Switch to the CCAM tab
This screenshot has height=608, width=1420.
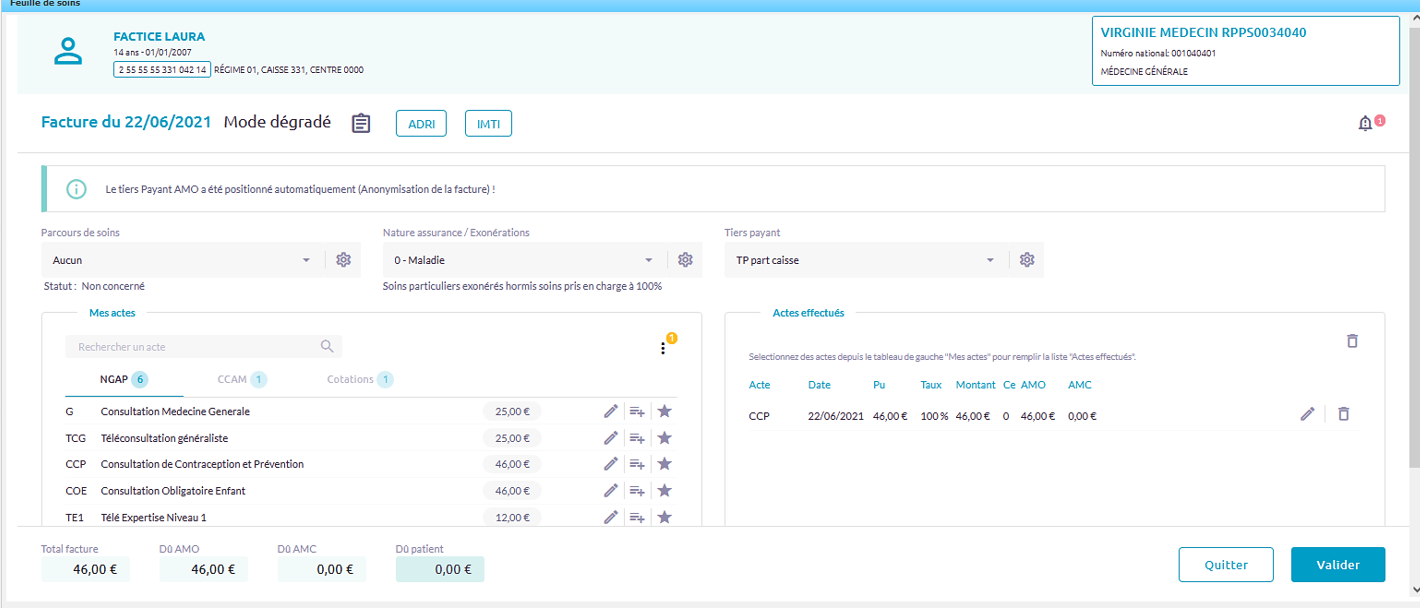241,380
